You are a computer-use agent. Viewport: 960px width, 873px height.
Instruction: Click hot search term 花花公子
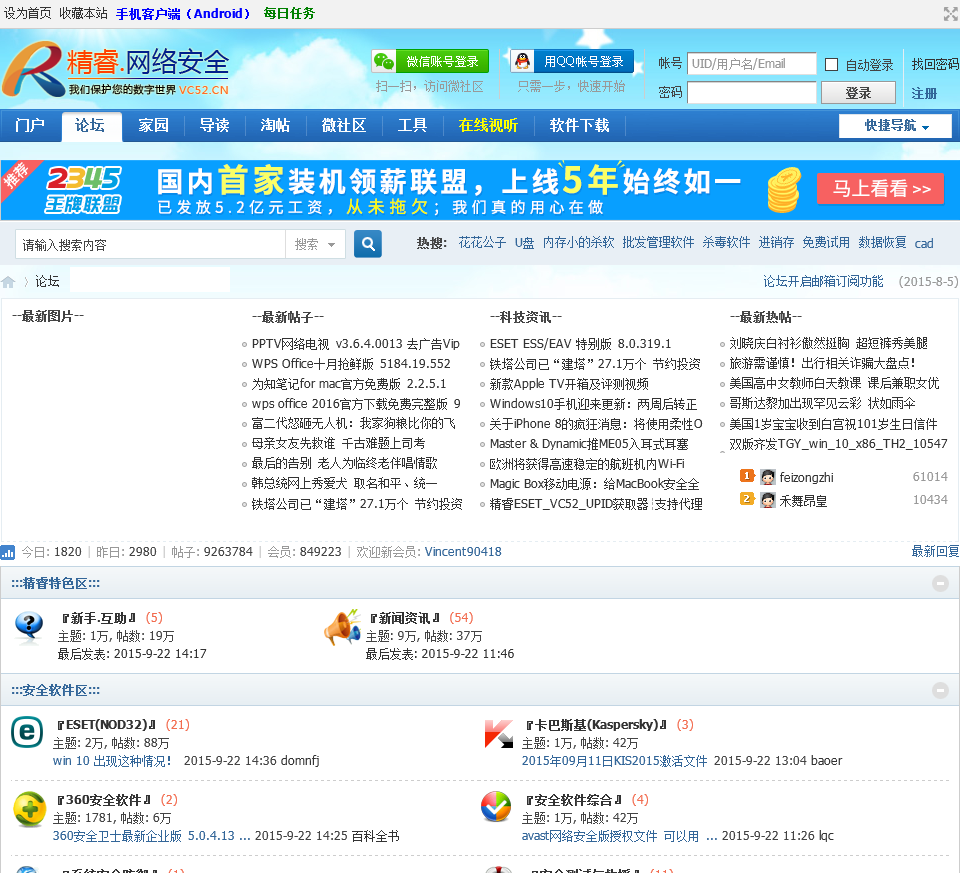point(482,242)
